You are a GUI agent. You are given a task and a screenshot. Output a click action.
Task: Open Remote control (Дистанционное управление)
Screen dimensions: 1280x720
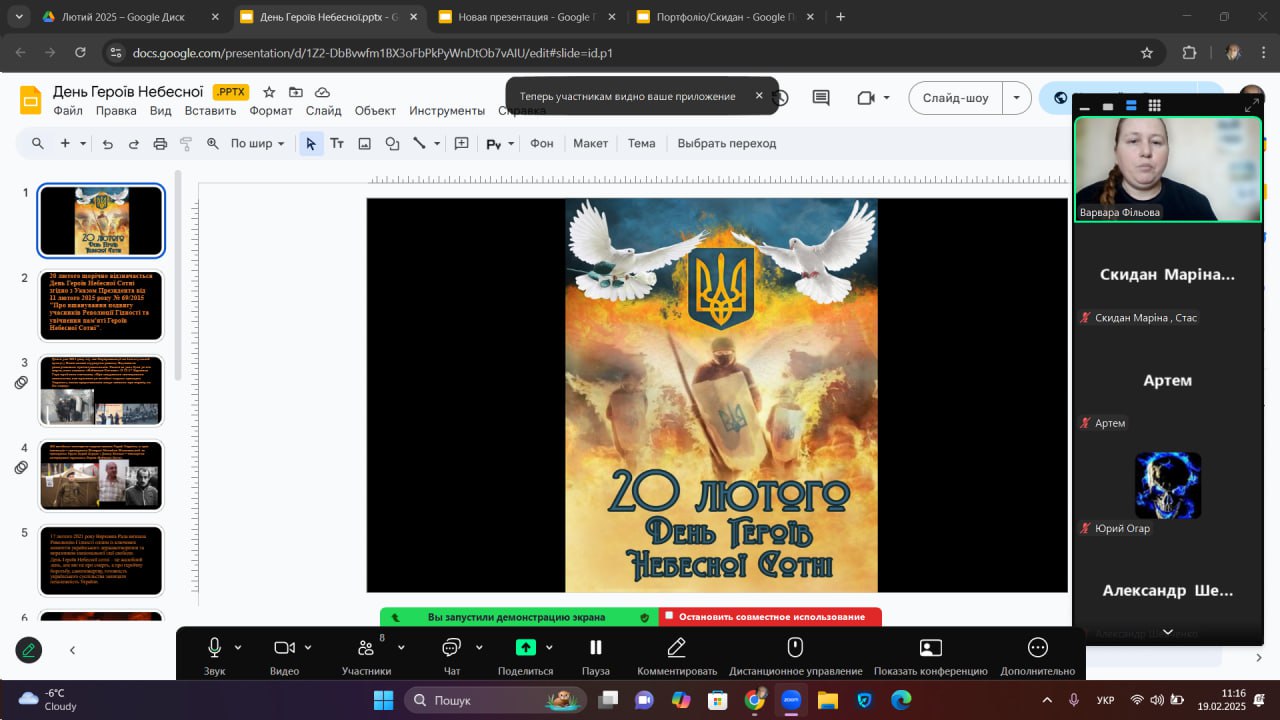[796, 655]
